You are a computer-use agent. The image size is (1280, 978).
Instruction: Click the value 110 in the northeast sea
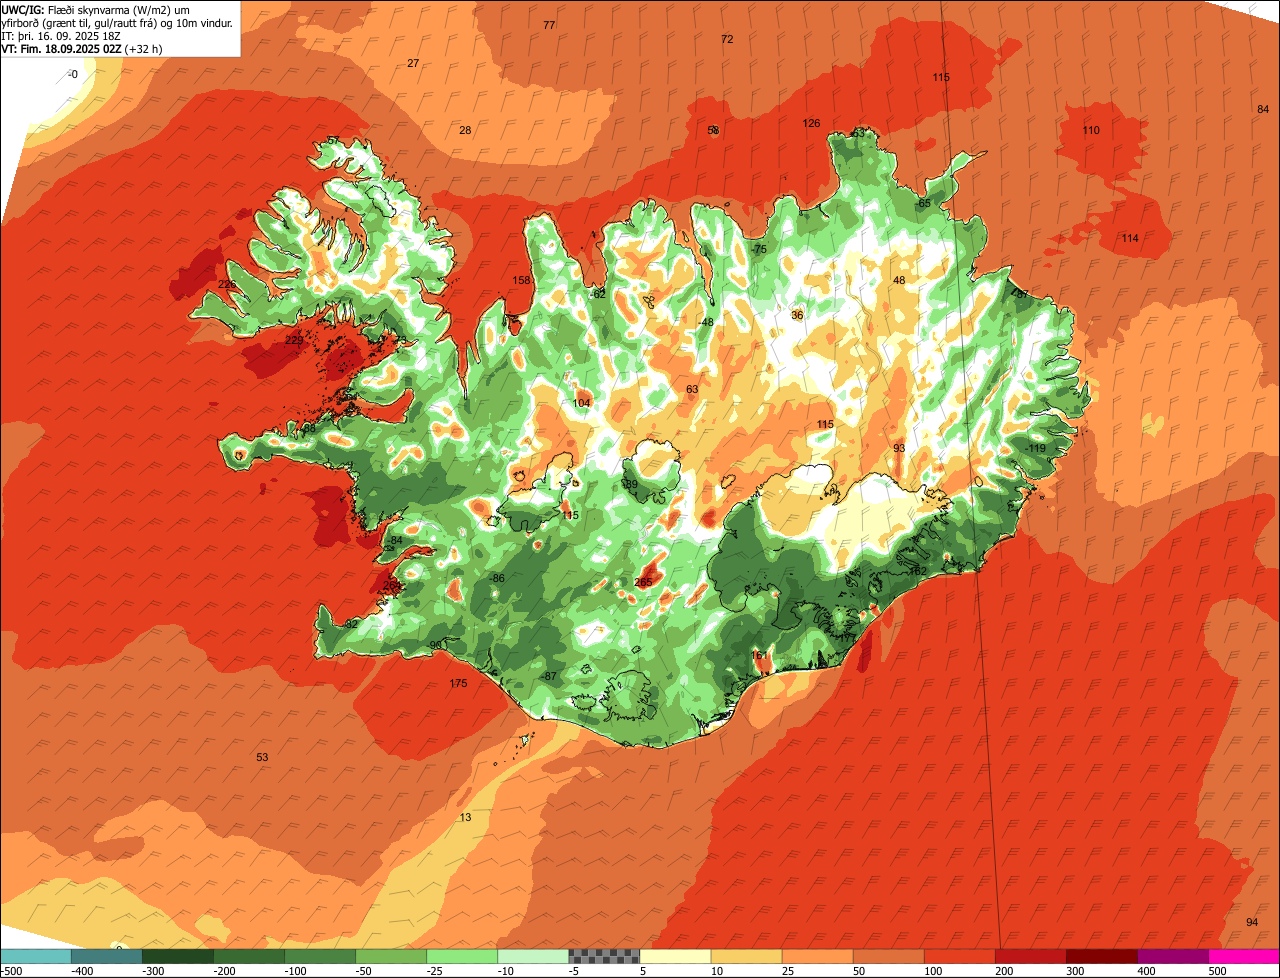point(1091,130)
